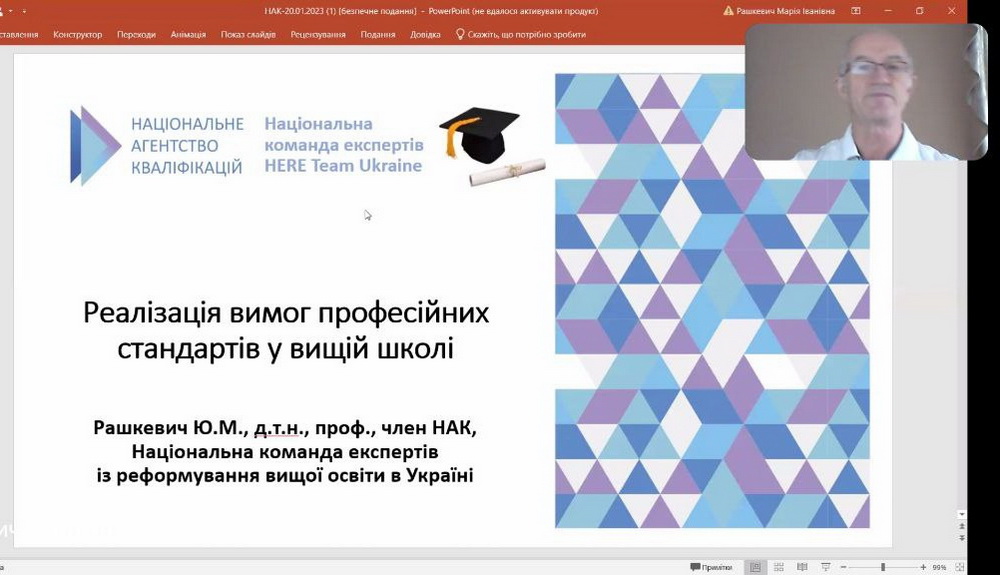Open the Показ слайдів tab
Image resolution: width=1000 pixels, height=575 pixels.
(x=248, y=34)
